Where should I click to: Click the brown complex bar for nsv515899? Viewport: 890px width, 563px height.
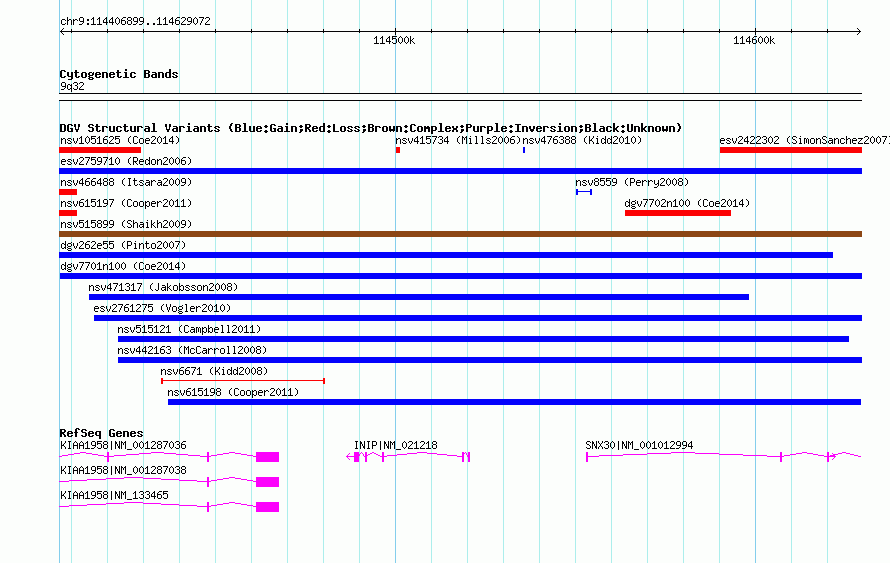[460, 234]
